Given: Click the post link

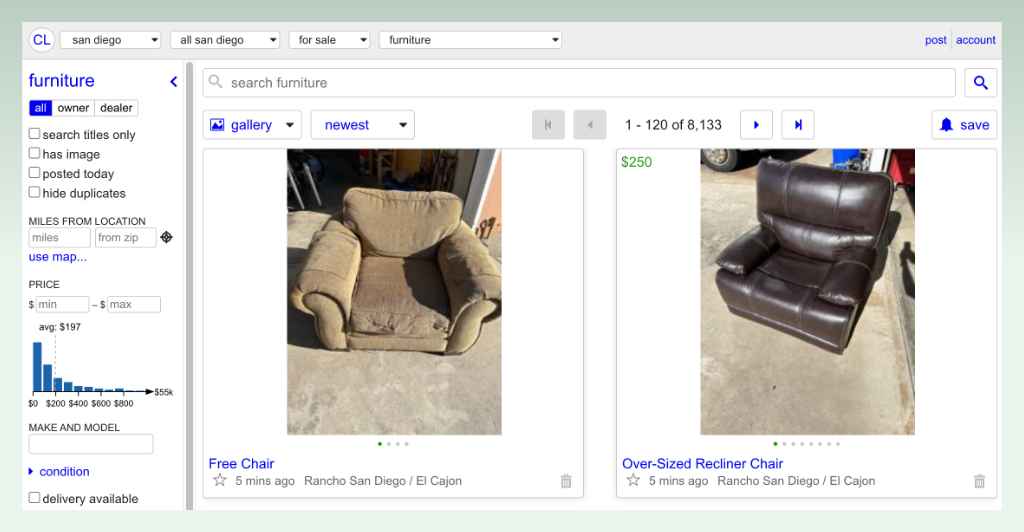Looking at the screenshot, I should click(x=935, y=40).
